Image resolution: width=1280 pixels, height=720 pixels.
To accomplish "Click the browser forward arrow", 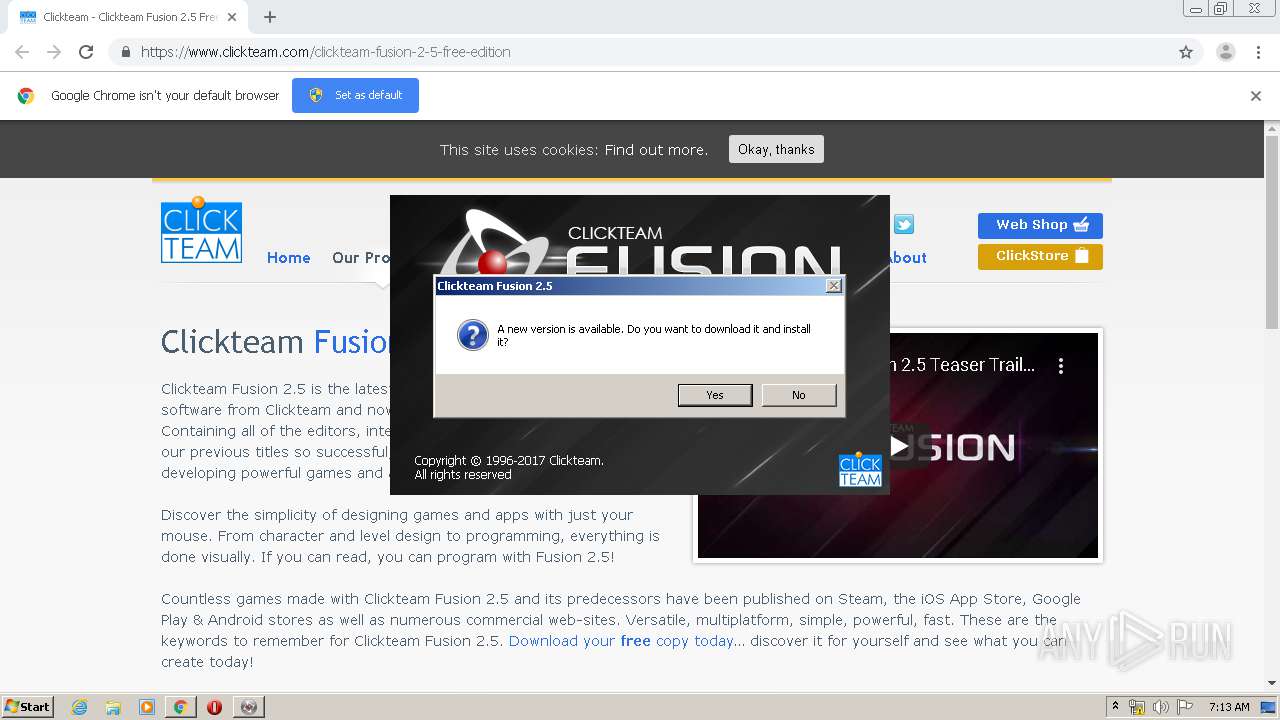I will pos(54,52).
